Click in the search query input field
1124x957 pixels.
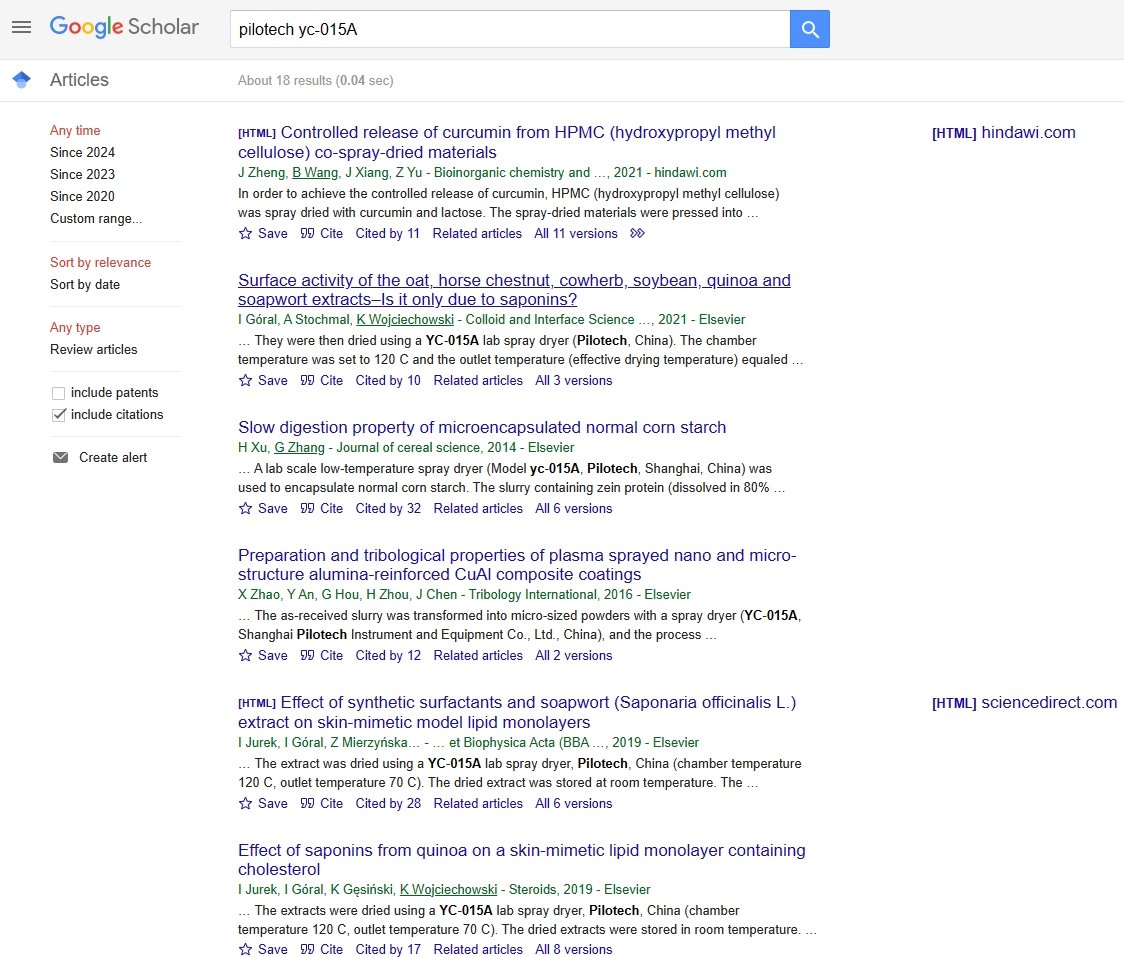[x=510, y=29]
